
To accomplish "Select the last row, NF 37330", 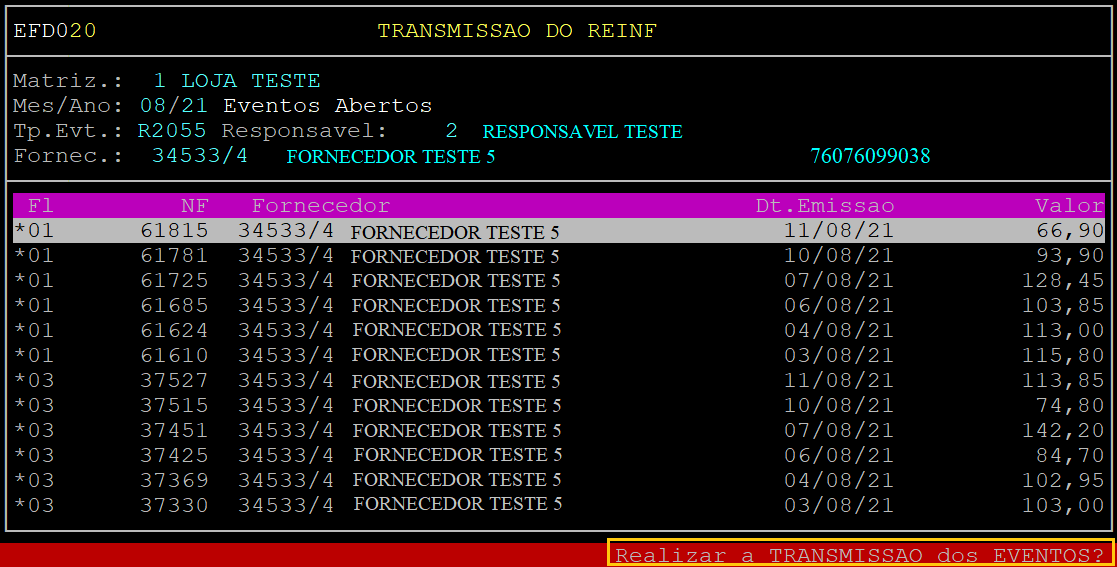I will 558,505.
